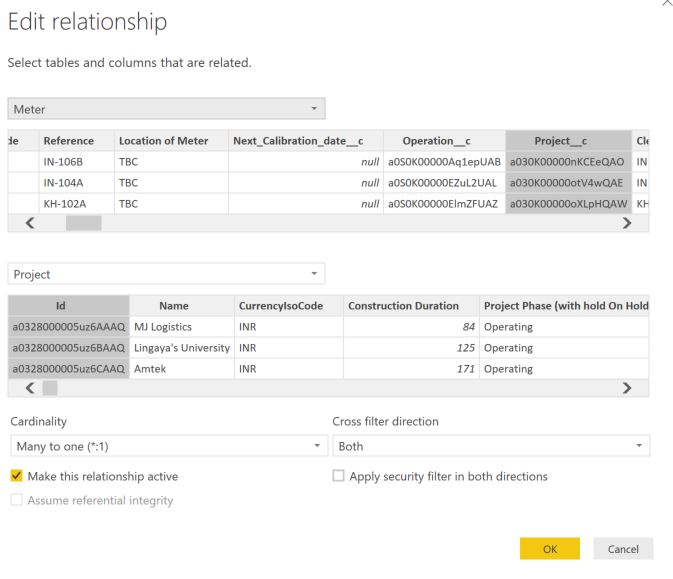
Task: Click the Project table horizontal scrollbar thumb
Action: [x=50, y=388]
